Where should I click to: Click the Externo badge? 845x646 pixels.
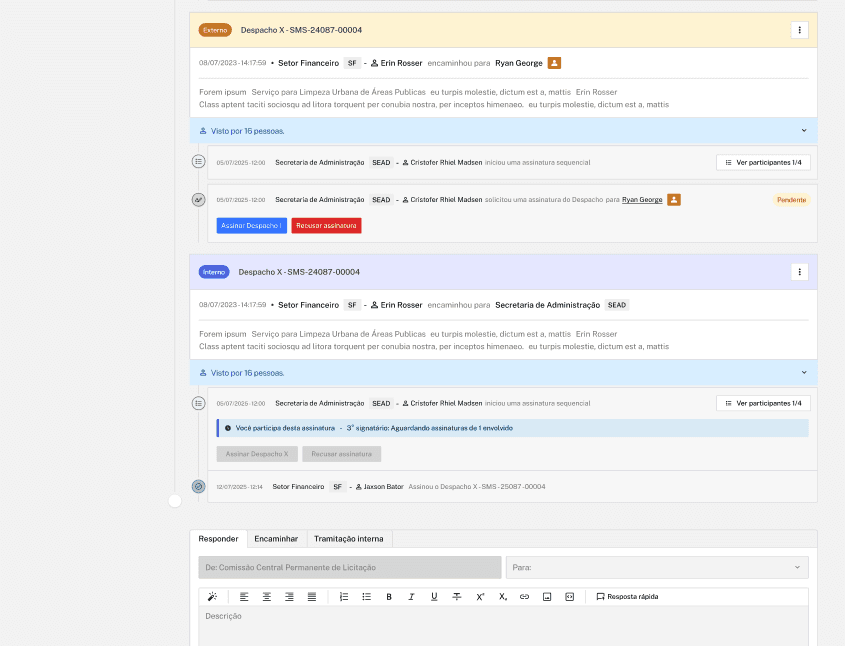[215, 30]
